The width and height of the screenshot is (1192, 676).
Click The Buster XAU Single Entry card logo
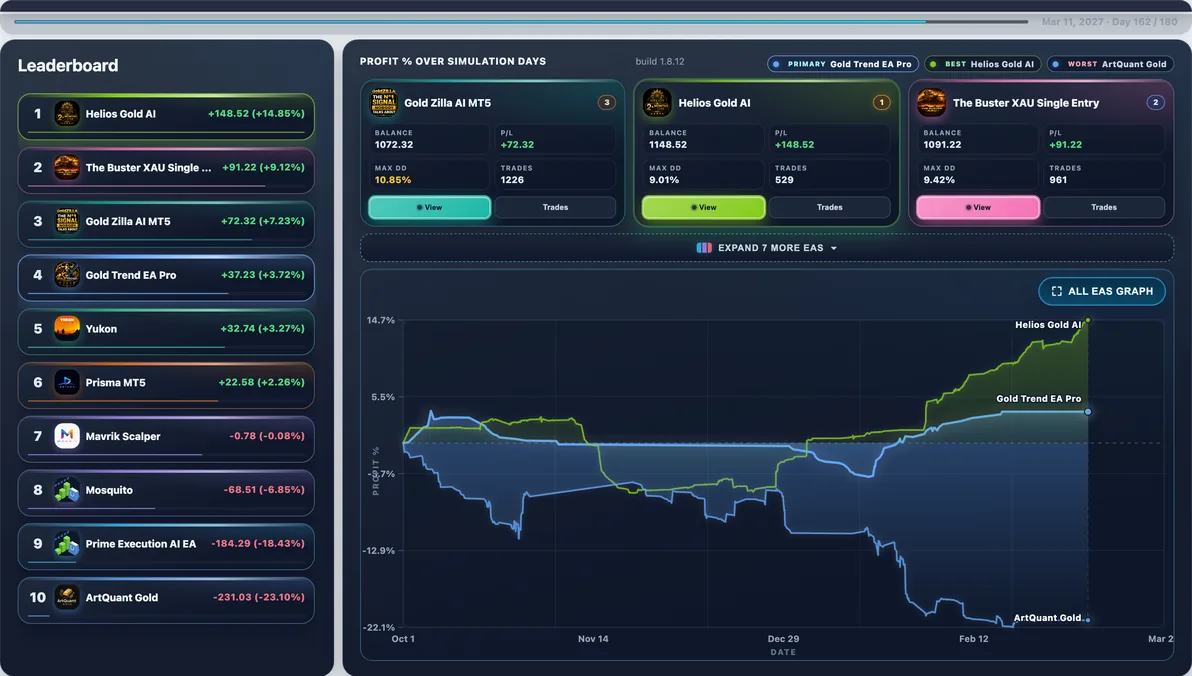931,103
